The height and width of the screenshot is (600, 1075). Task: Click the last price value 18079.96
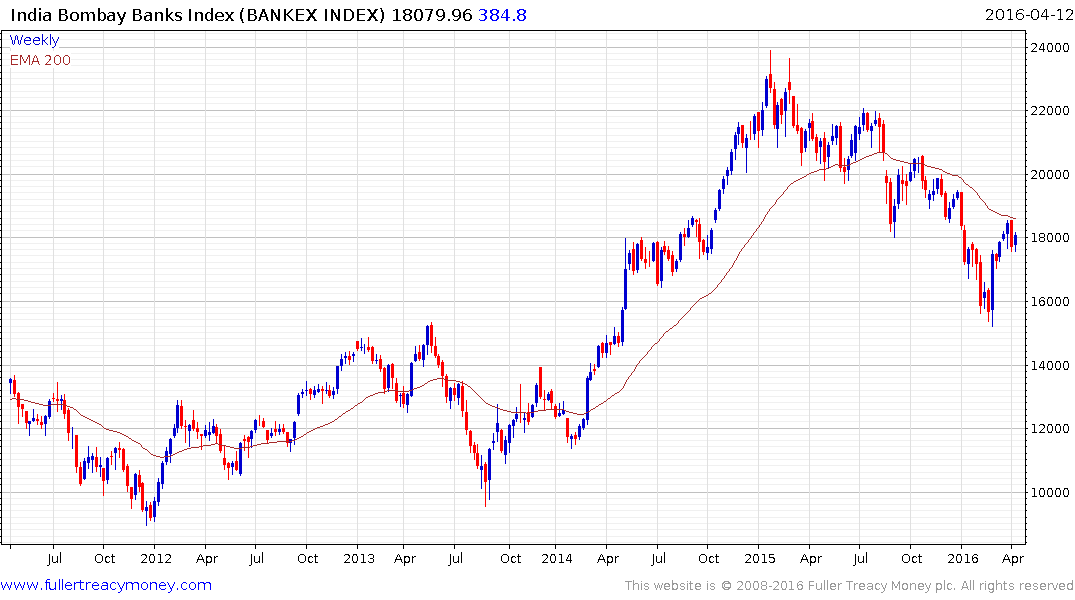click(x=432, y=15)
